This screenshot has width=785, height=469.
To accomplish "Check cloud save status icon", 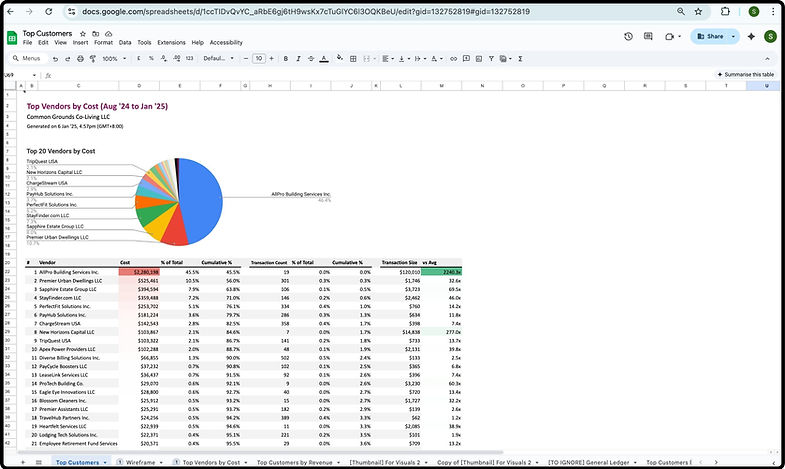I will pos(108,34).
